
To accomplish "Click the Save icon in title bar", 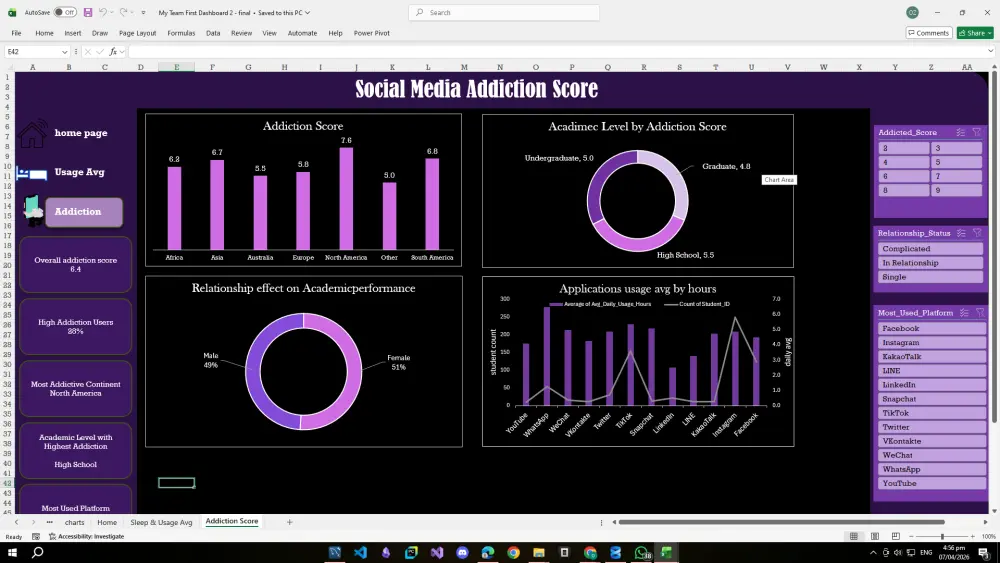I will pos(88,12).
